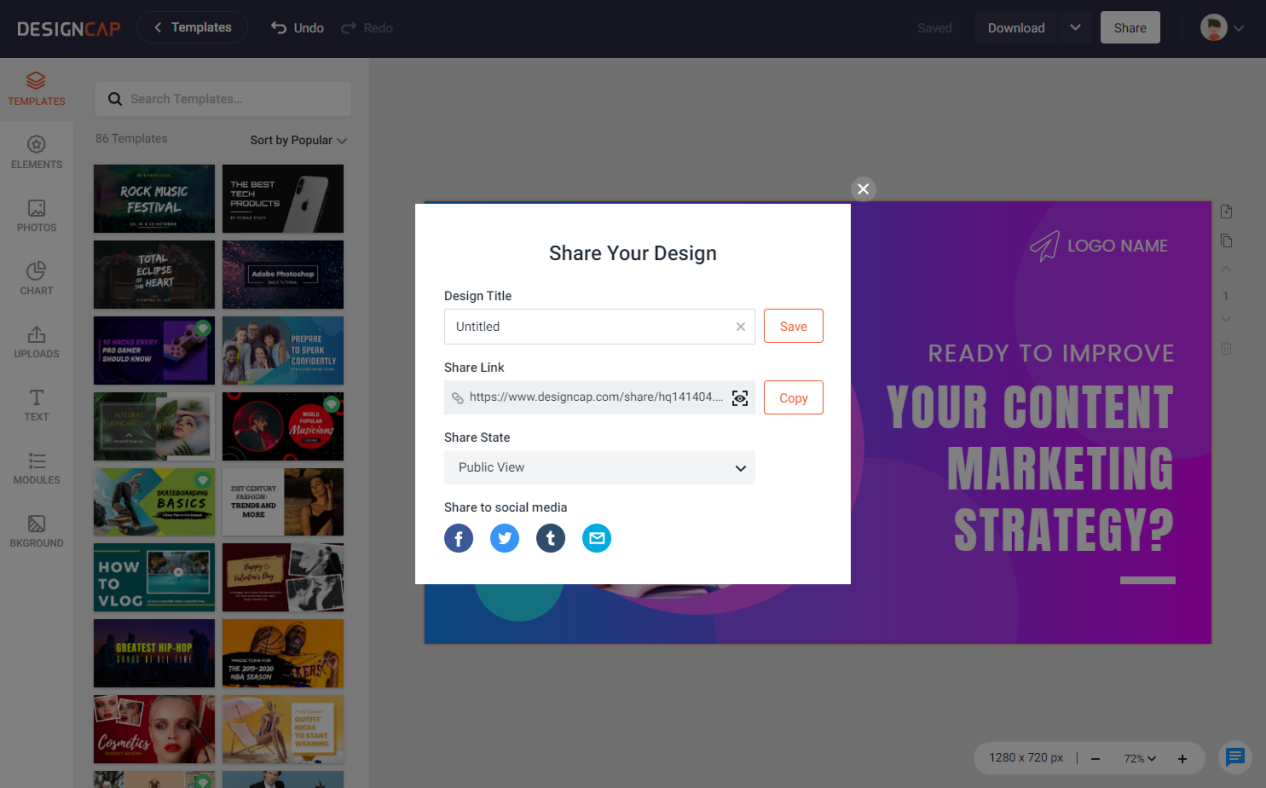Select Total Eclipse of the Heart template

click(154, 275)
